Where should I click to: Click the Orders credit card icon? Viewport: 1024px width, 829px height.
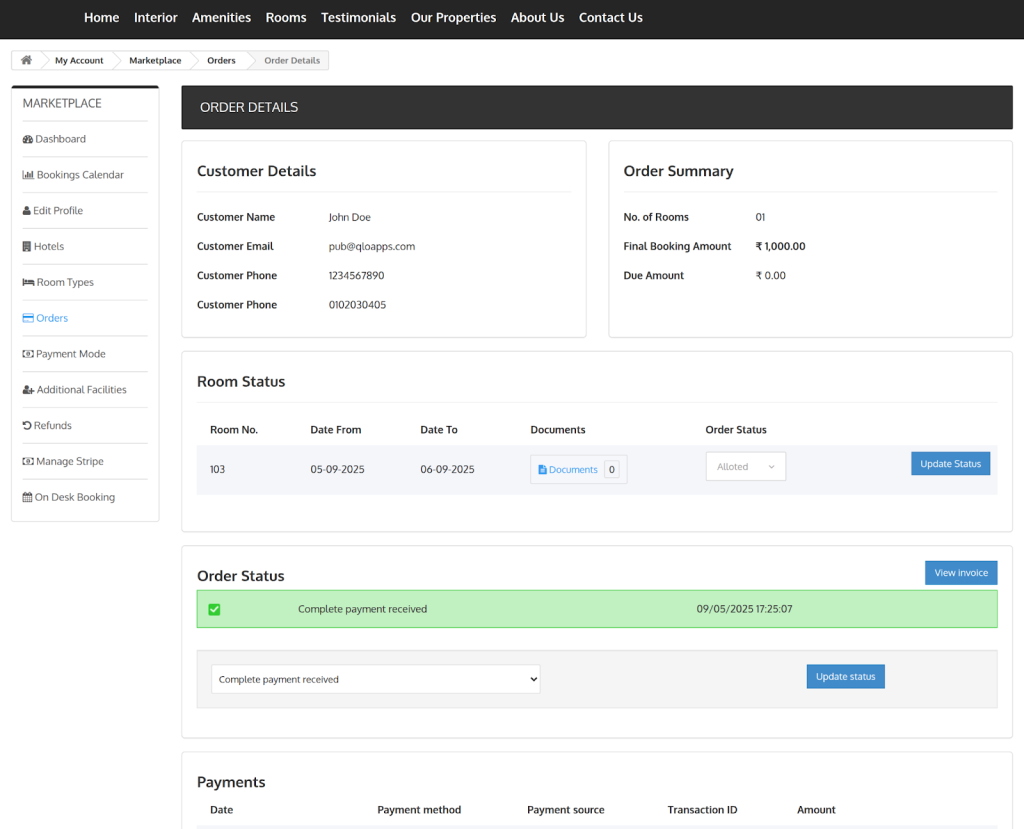(x=28, y=318)
